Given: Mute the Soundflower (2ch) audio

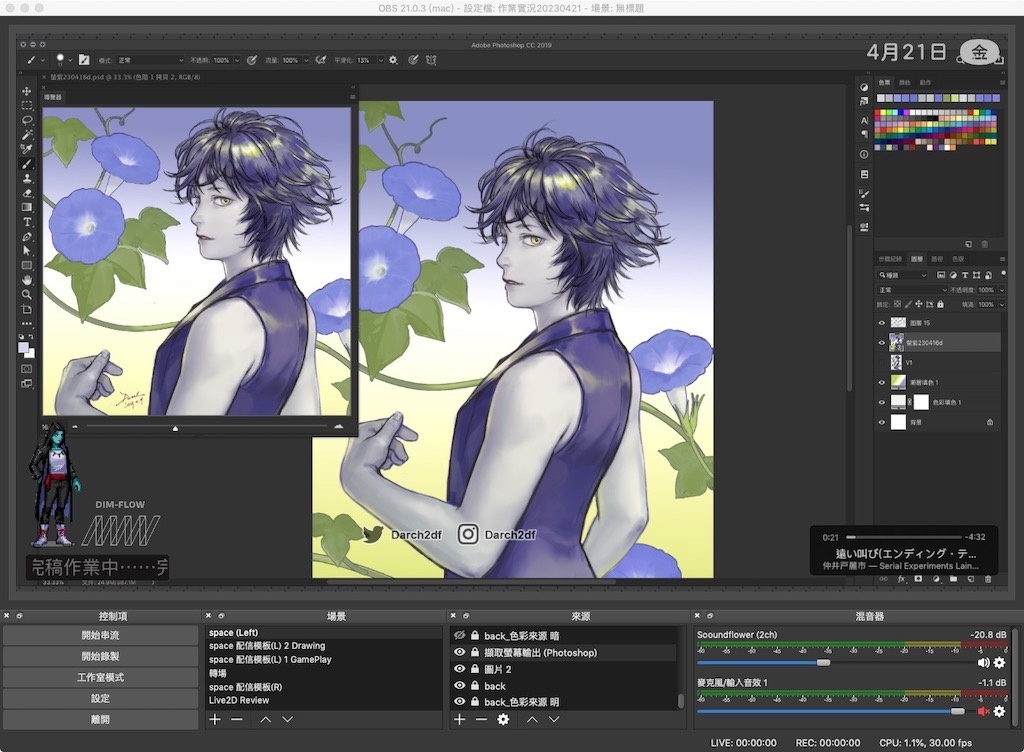Looking at the screenshot, I should [x=983, y=663].
